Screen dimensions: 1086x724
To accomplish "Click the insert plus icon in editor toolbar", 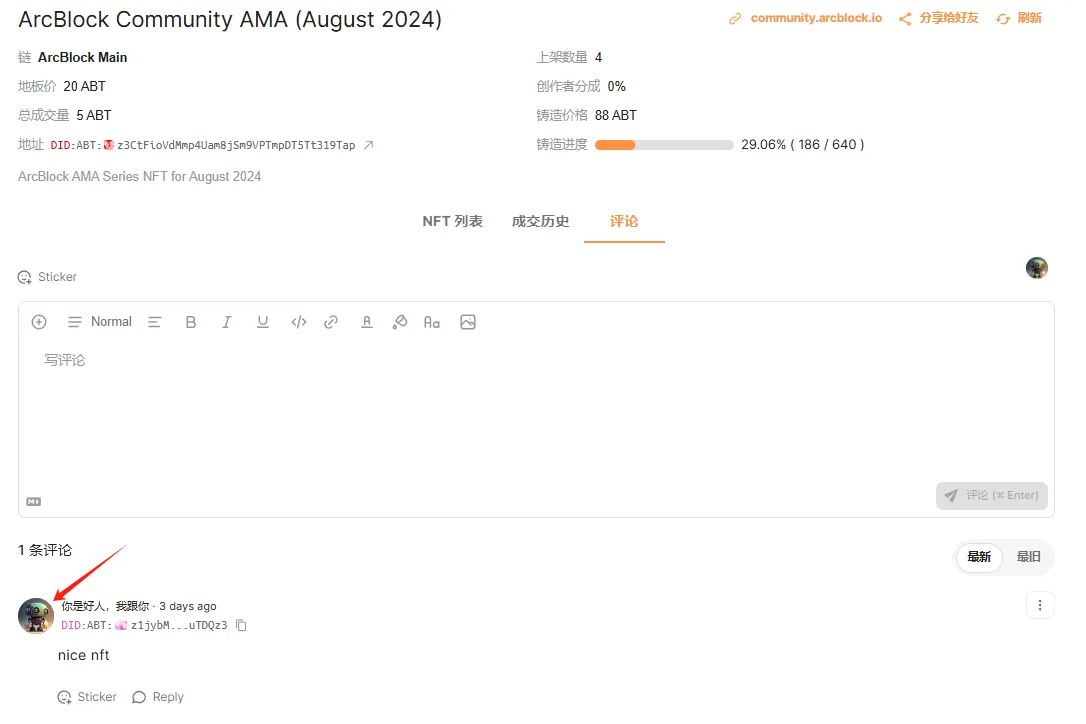I will pyautogui.click(x=39, y=322).
